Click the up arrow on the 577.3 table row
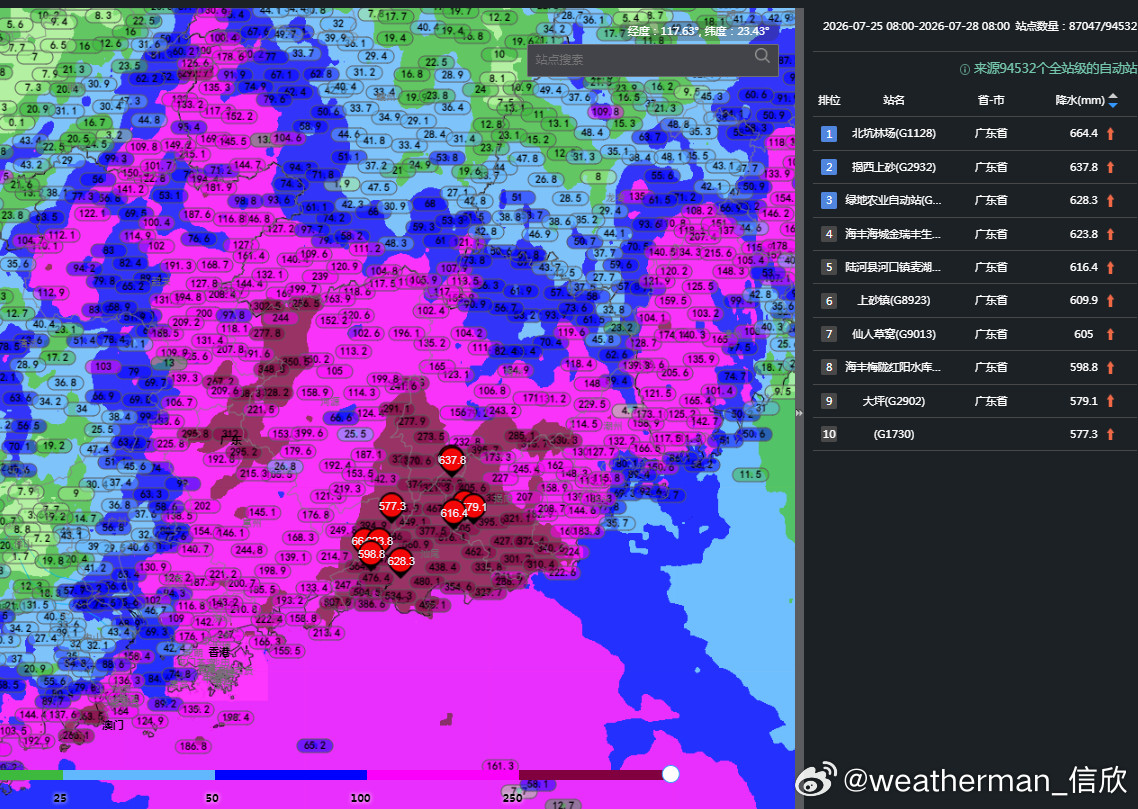Image resolution: width=1138 pixels, height=809 pixels. (x=1110, y=434)
